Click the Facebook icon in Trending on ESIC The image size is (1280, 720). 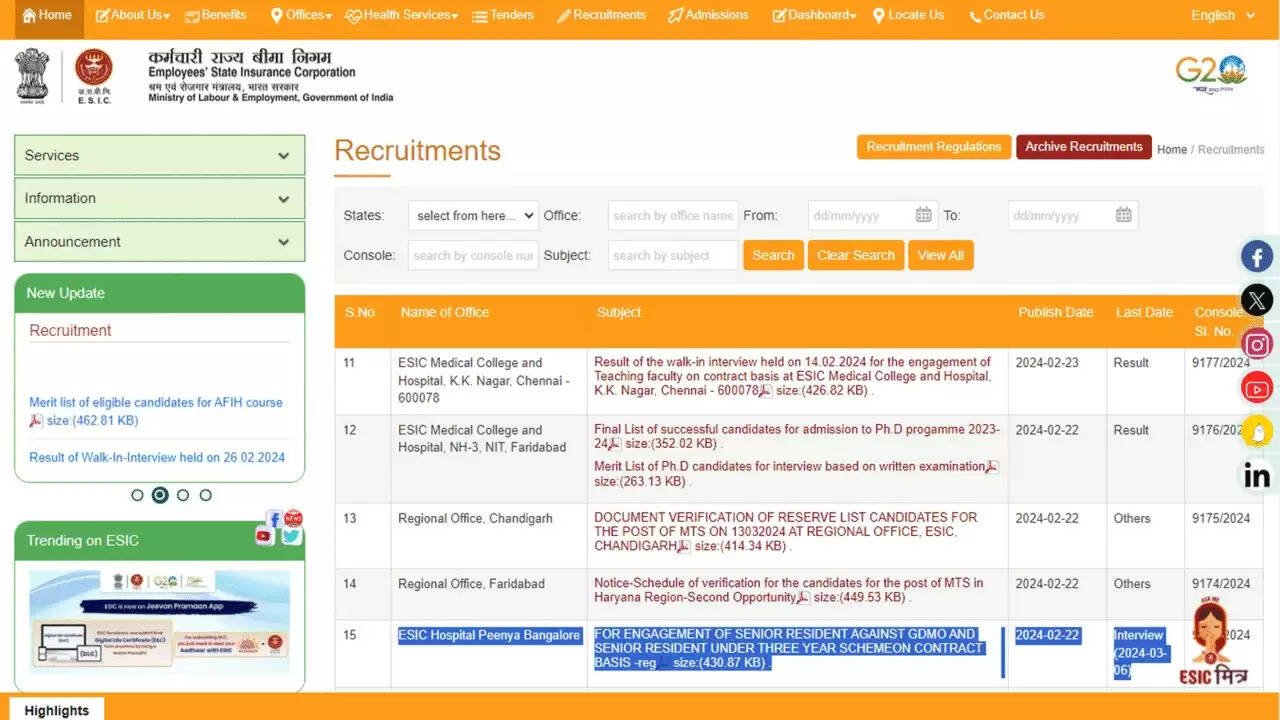pos(274,519)
